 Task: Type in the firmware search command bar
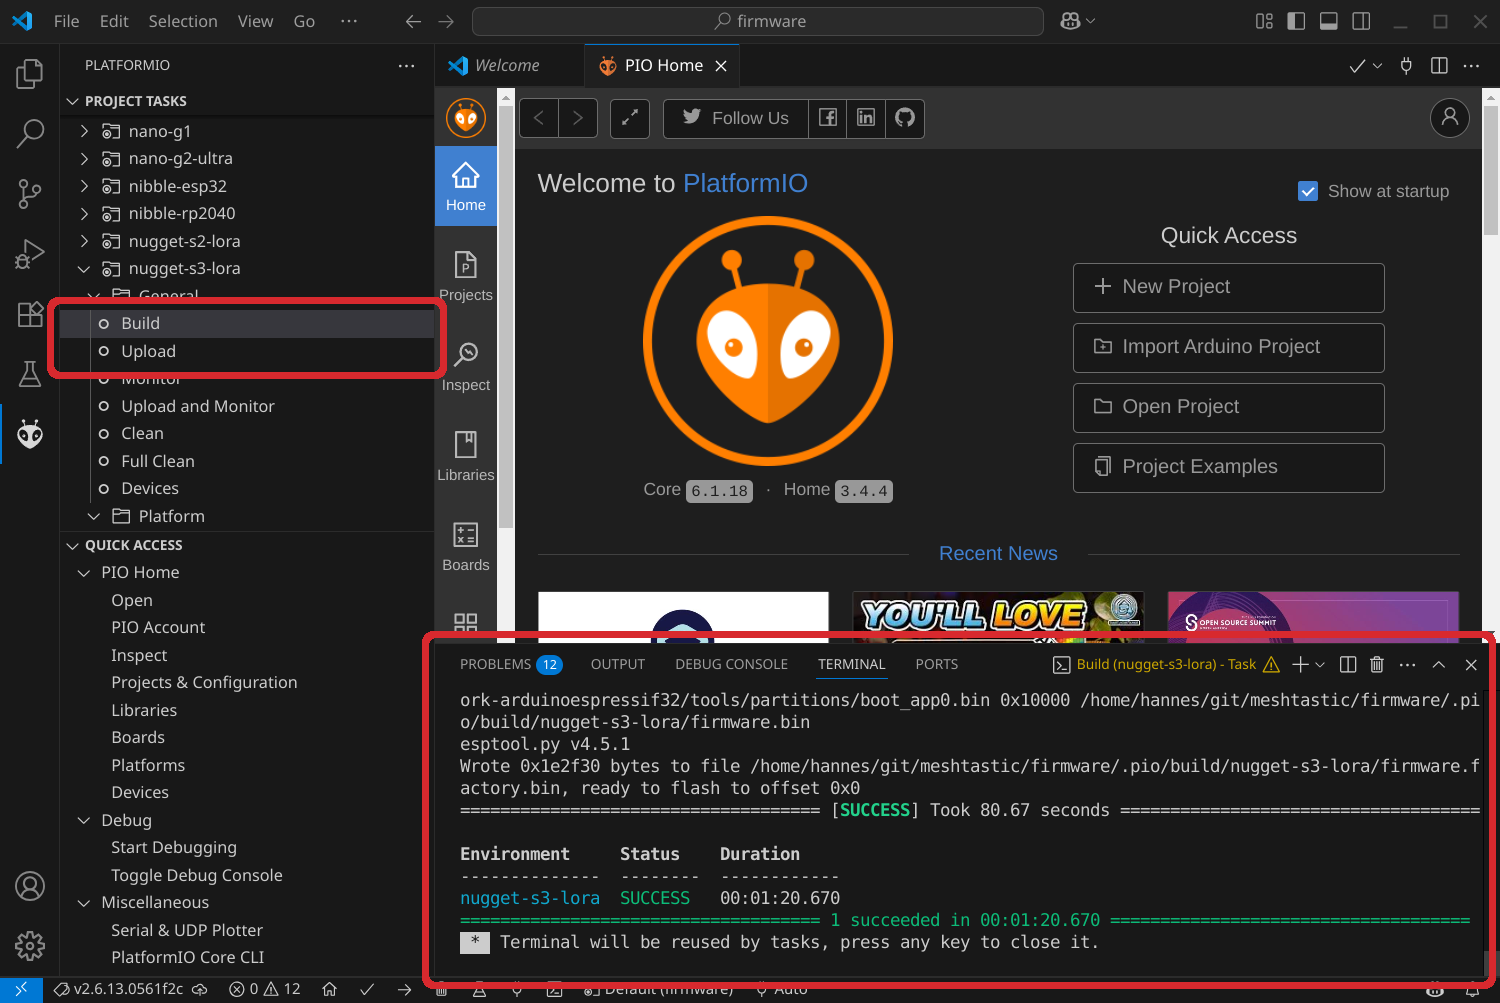(x=758, y=21)
